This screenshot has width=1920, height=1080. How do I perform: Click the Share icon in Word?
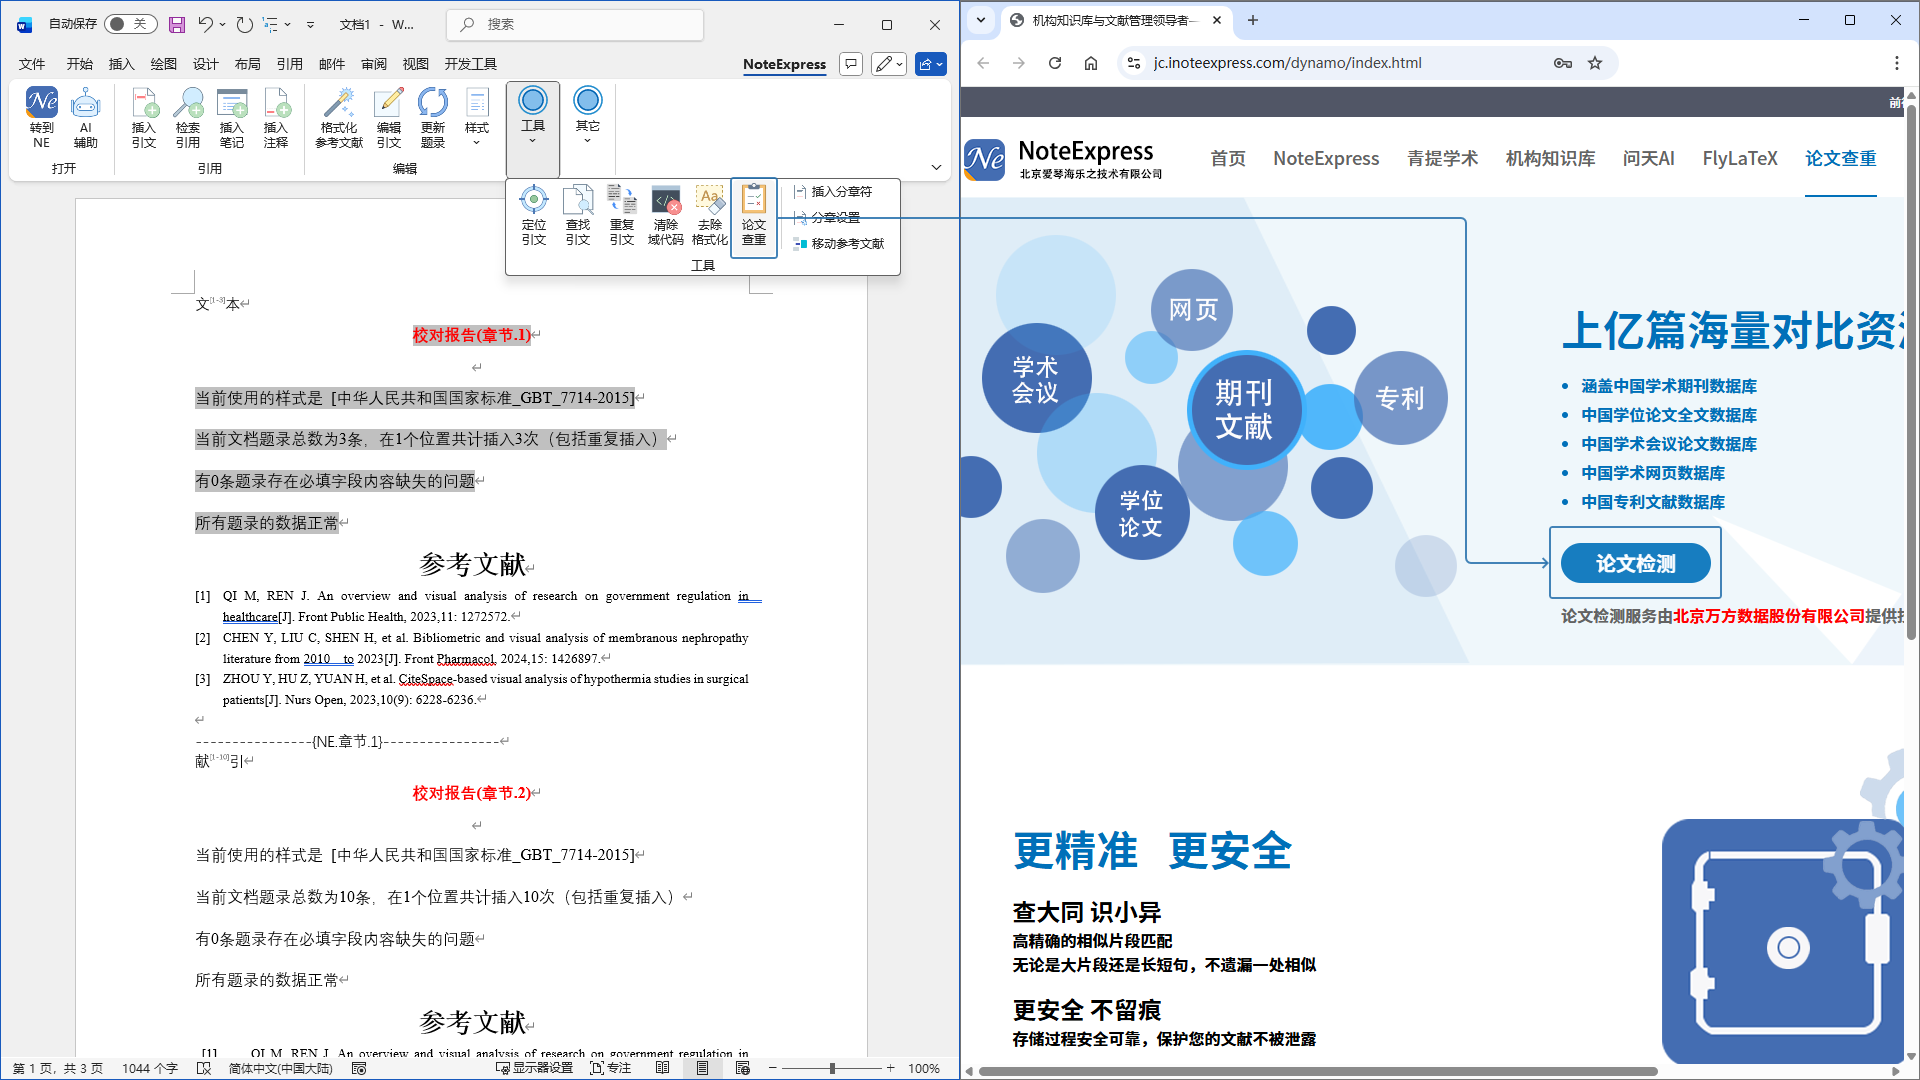point(931,64)
